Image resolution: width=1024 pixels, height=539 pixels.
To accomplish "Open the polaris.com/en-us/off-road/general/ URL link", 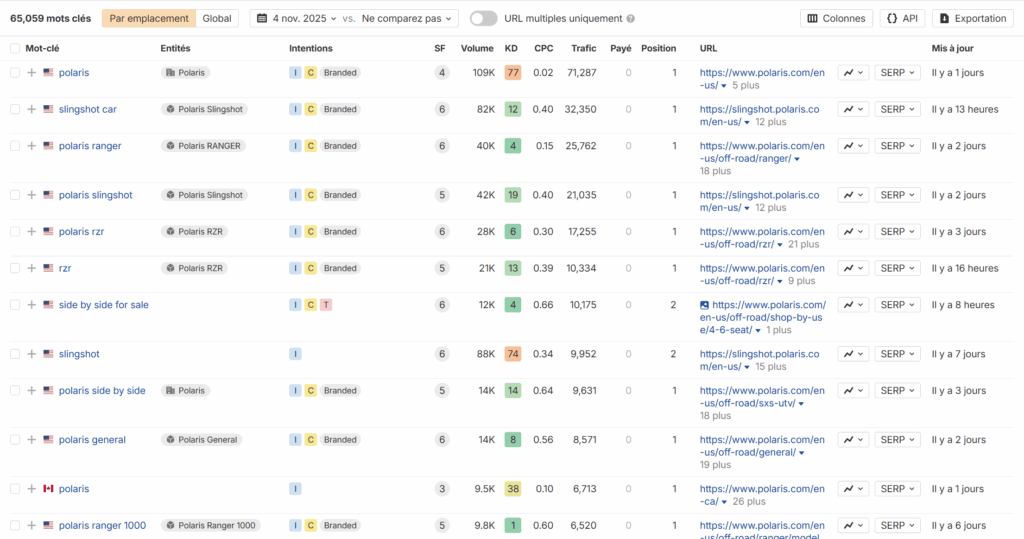I will point(762,446).
